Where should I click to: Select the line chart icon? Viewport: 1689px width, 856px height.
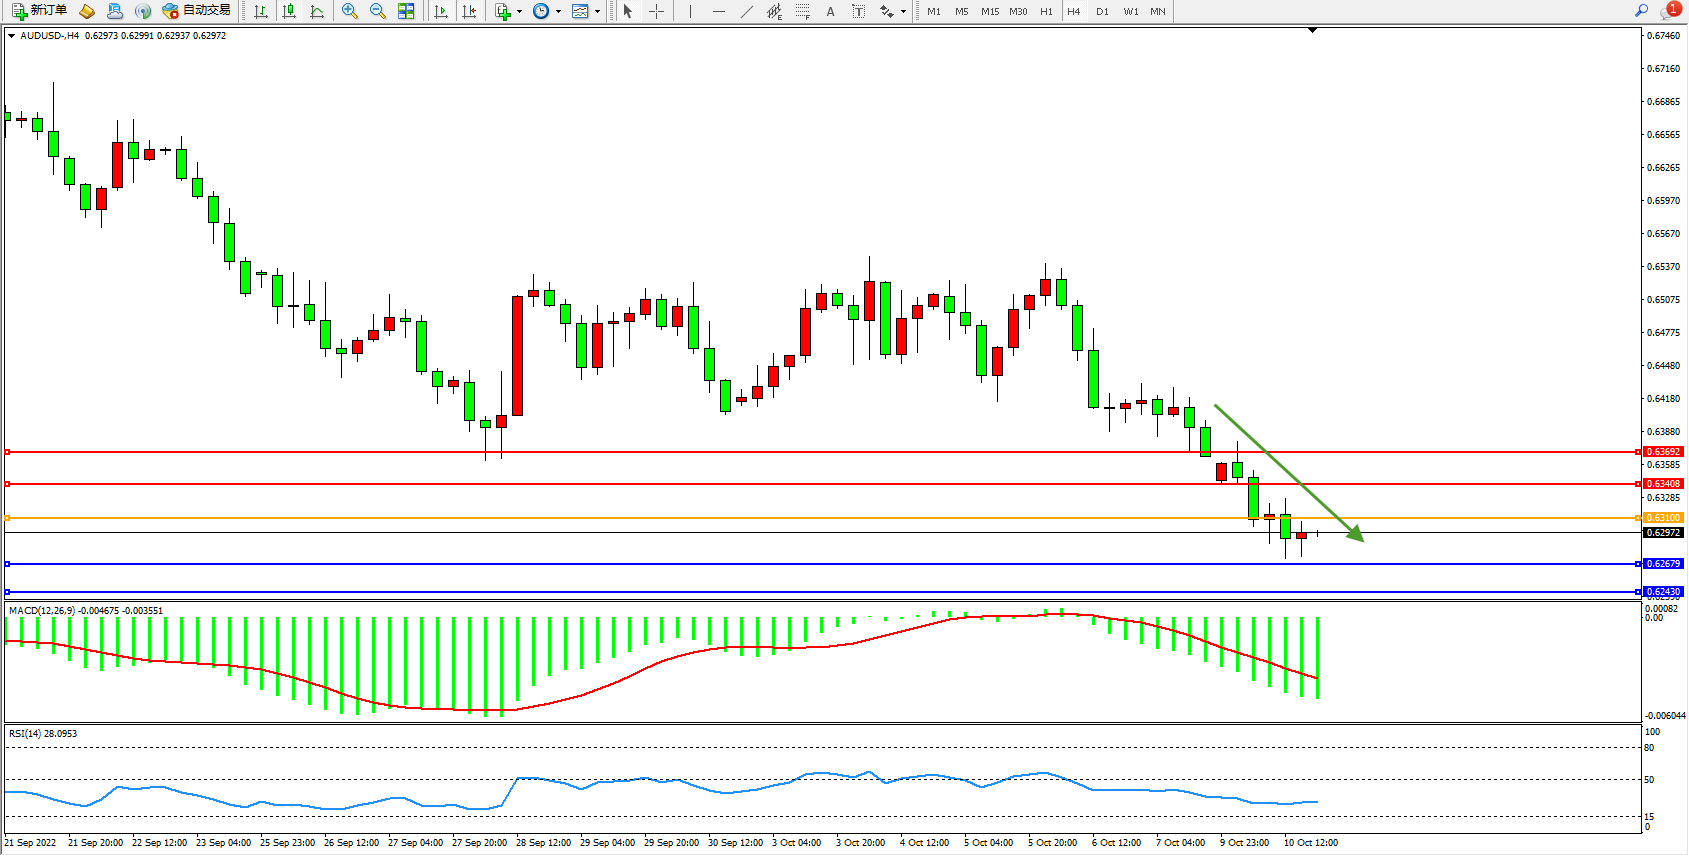[x=317, y=11]
